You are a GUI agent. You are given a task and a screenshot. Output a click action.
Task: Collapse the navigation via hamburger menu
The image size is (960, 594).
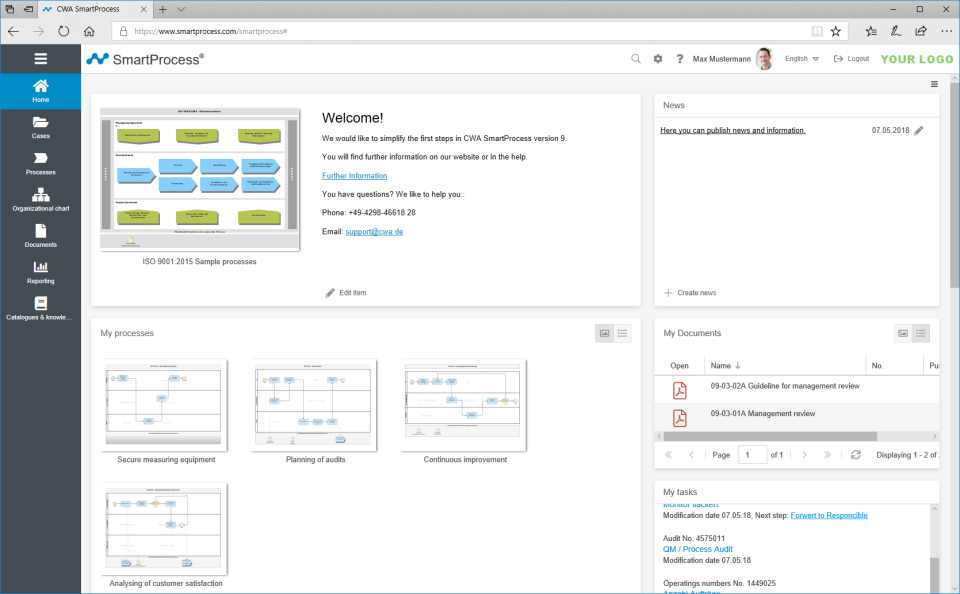(40, 58)
